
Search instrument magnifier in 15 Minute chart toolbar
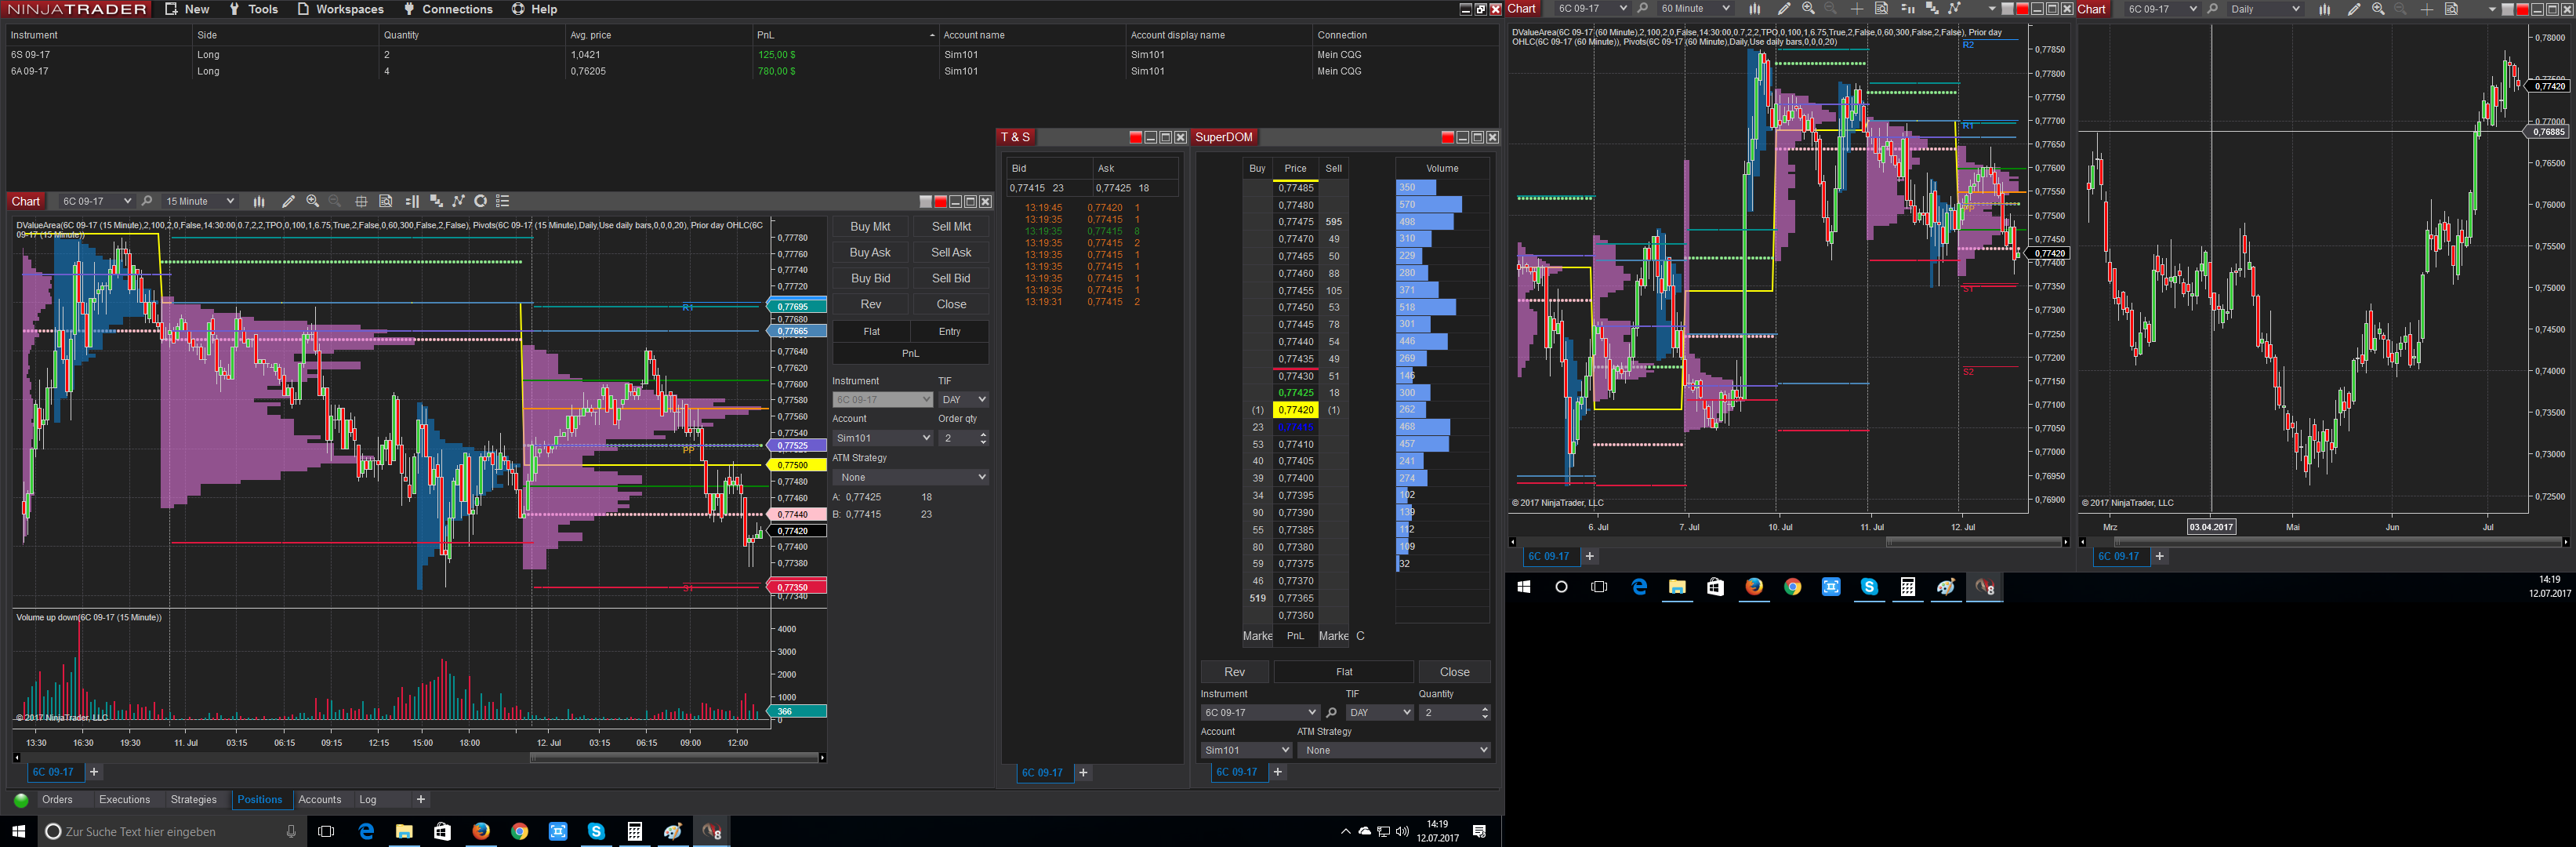147,202
